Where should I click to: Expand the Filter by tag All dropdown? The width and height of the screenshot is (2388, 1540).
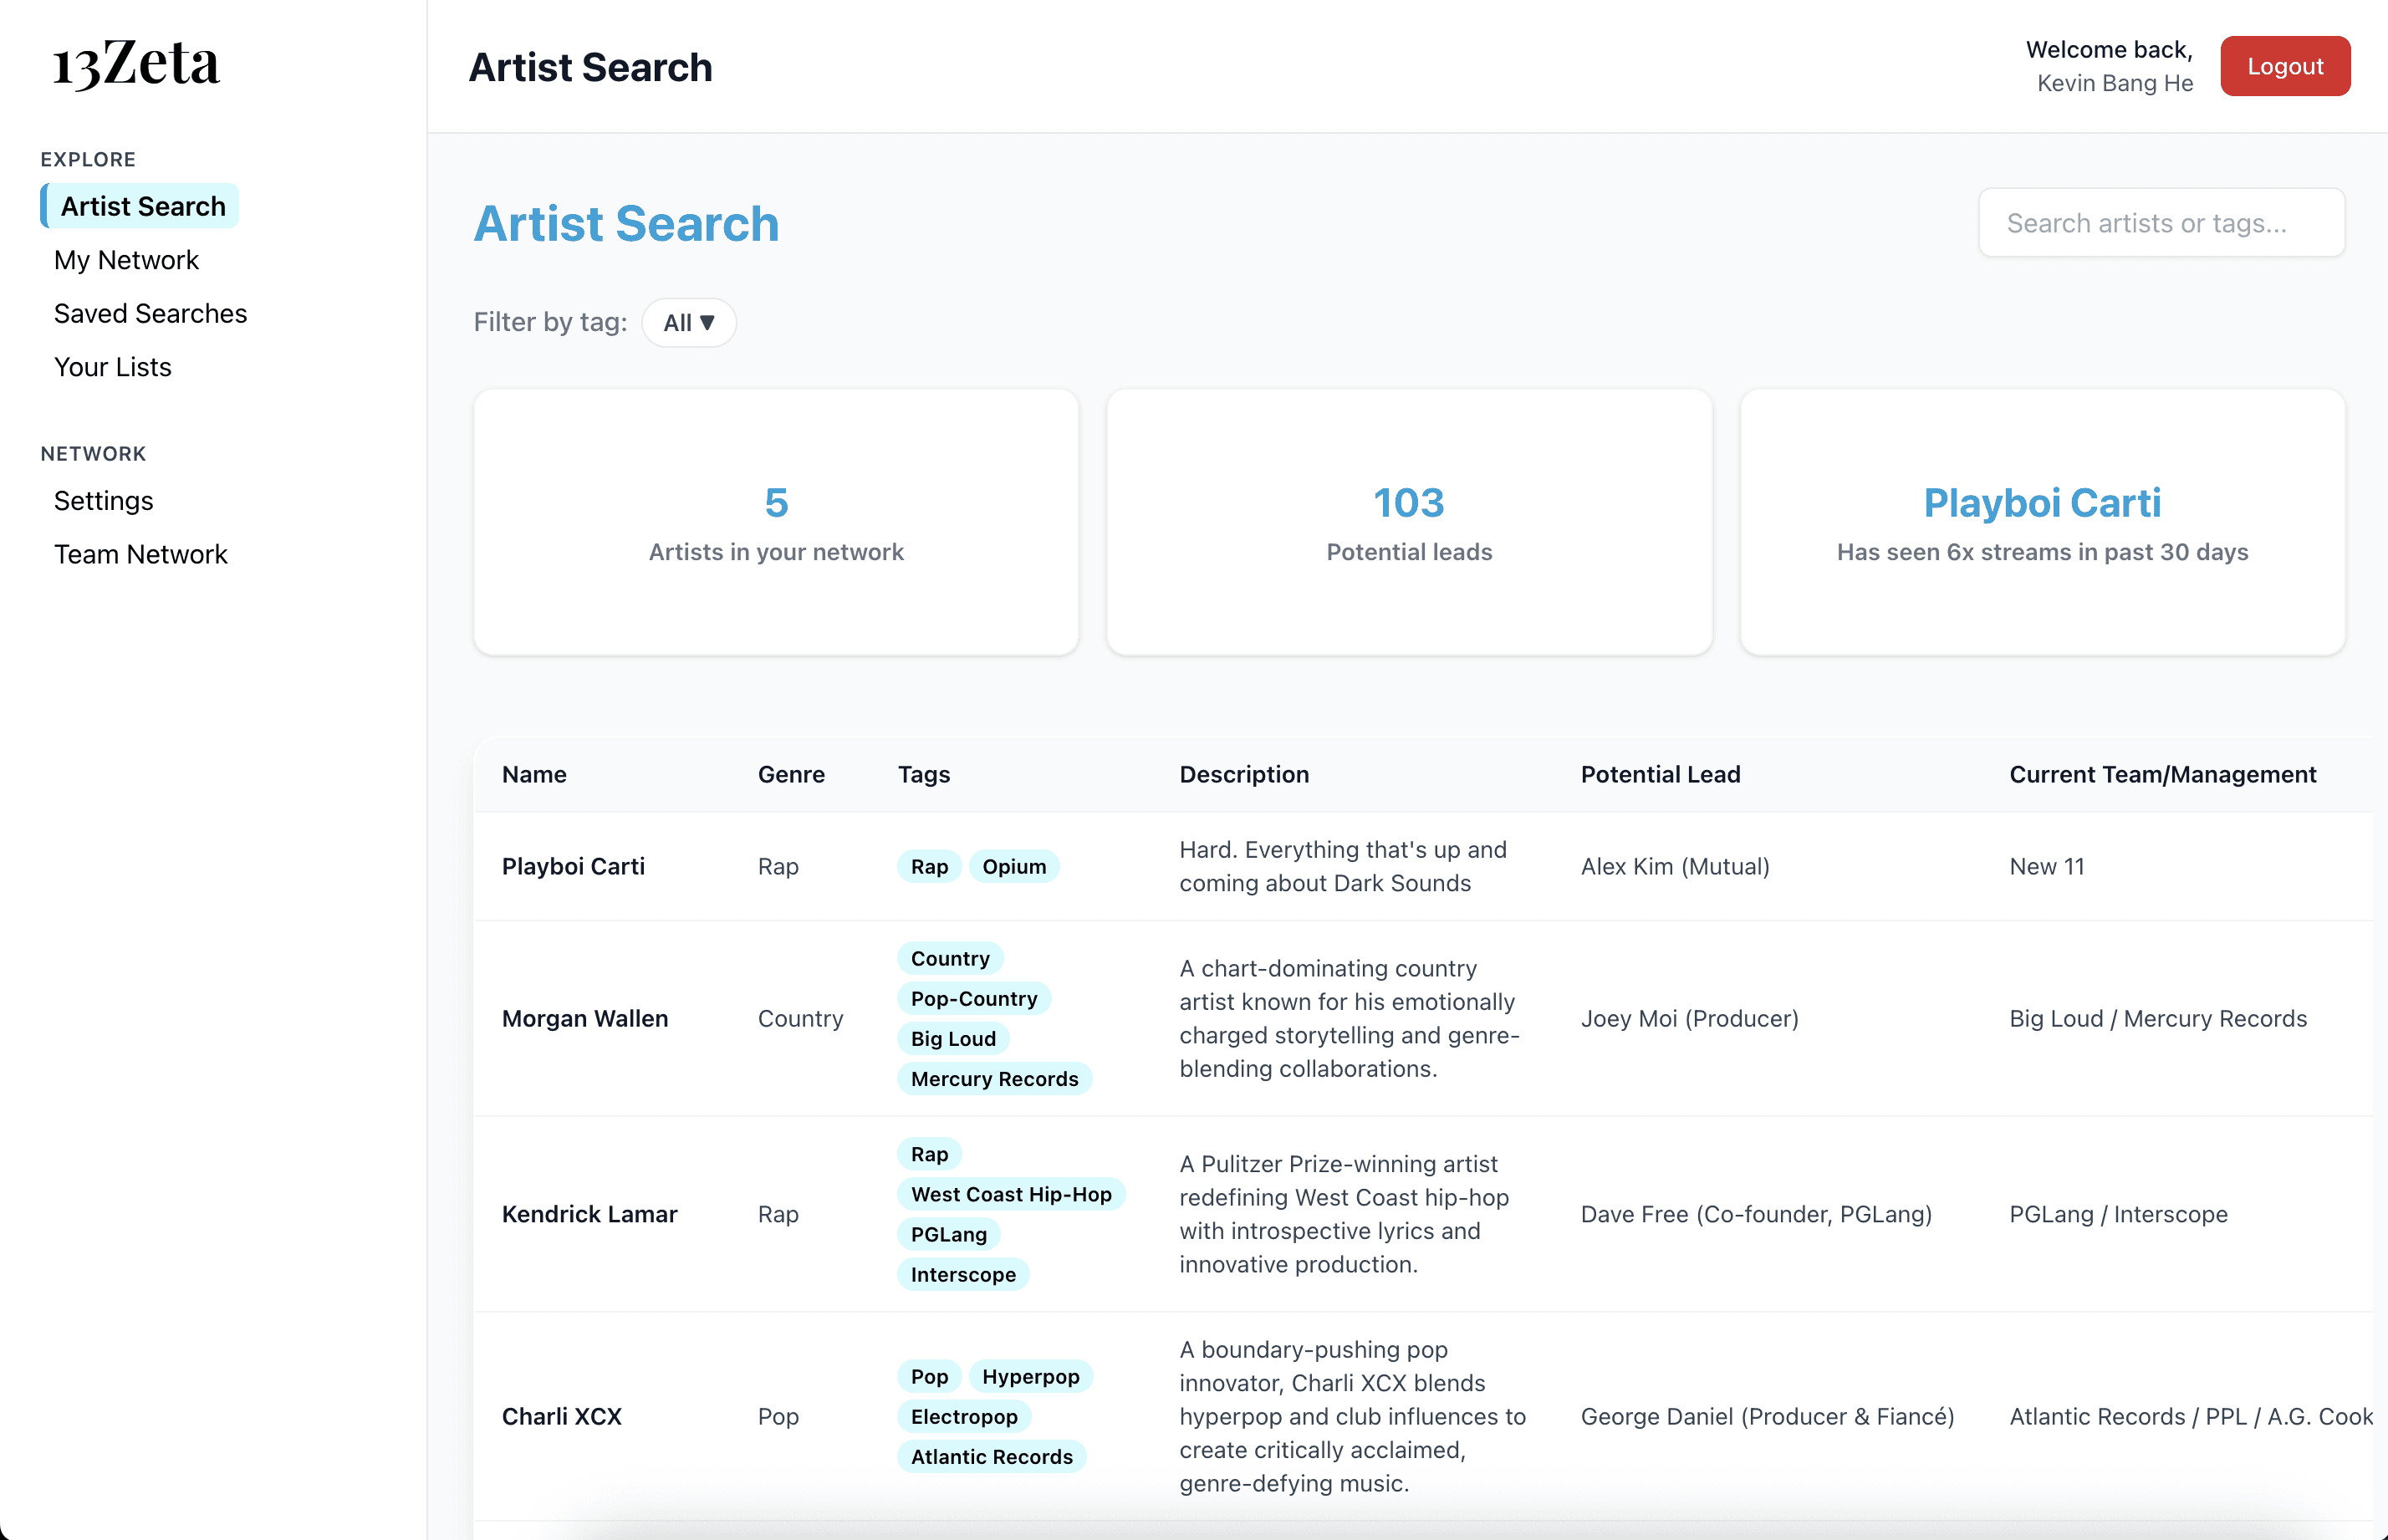(689, 323)
